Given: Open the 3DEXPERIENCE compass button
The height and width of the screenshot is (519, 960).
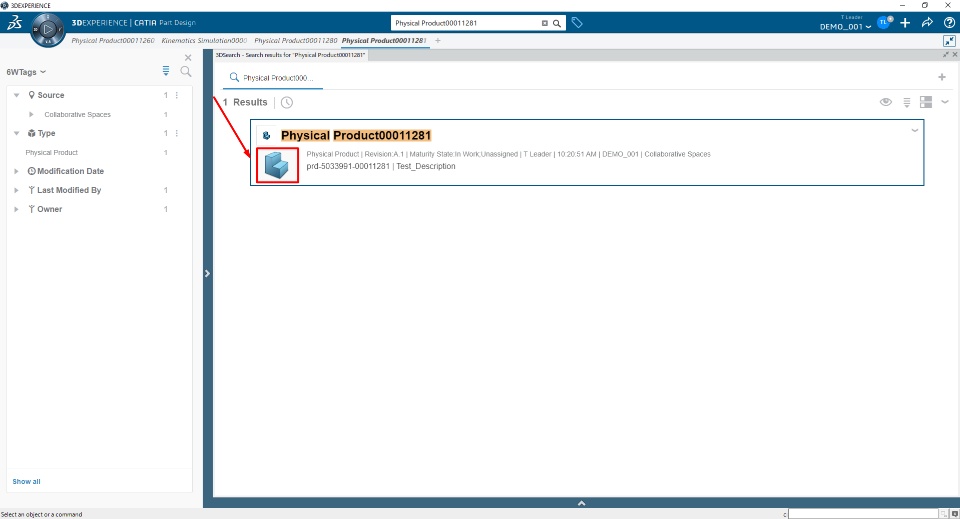Looking at the screenshot, I should click(48, 29).
